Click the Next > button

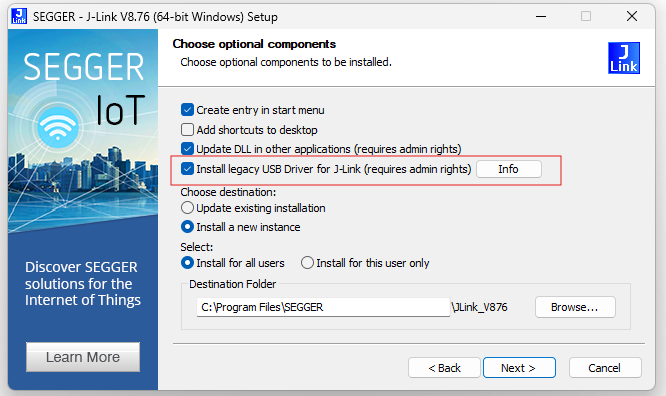(x=519, y=368)
